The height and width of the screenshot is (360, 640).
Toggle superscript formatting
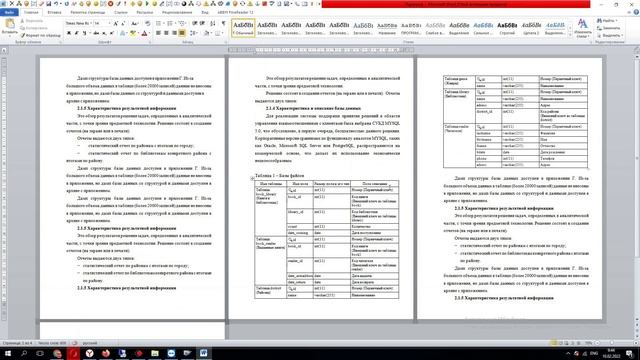111,33
